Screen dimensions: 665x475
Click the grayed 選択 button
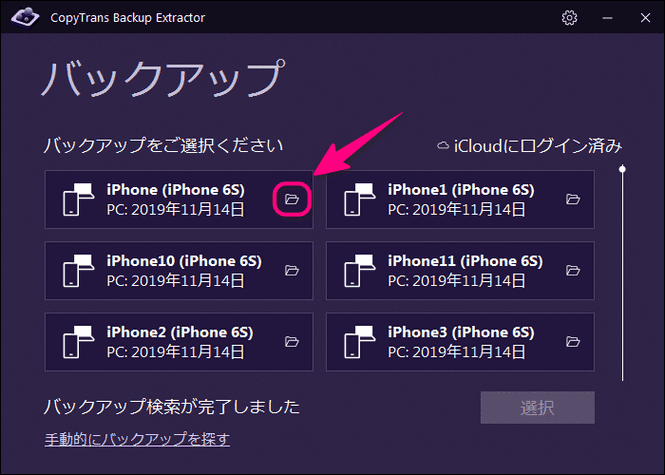[537, 408]
